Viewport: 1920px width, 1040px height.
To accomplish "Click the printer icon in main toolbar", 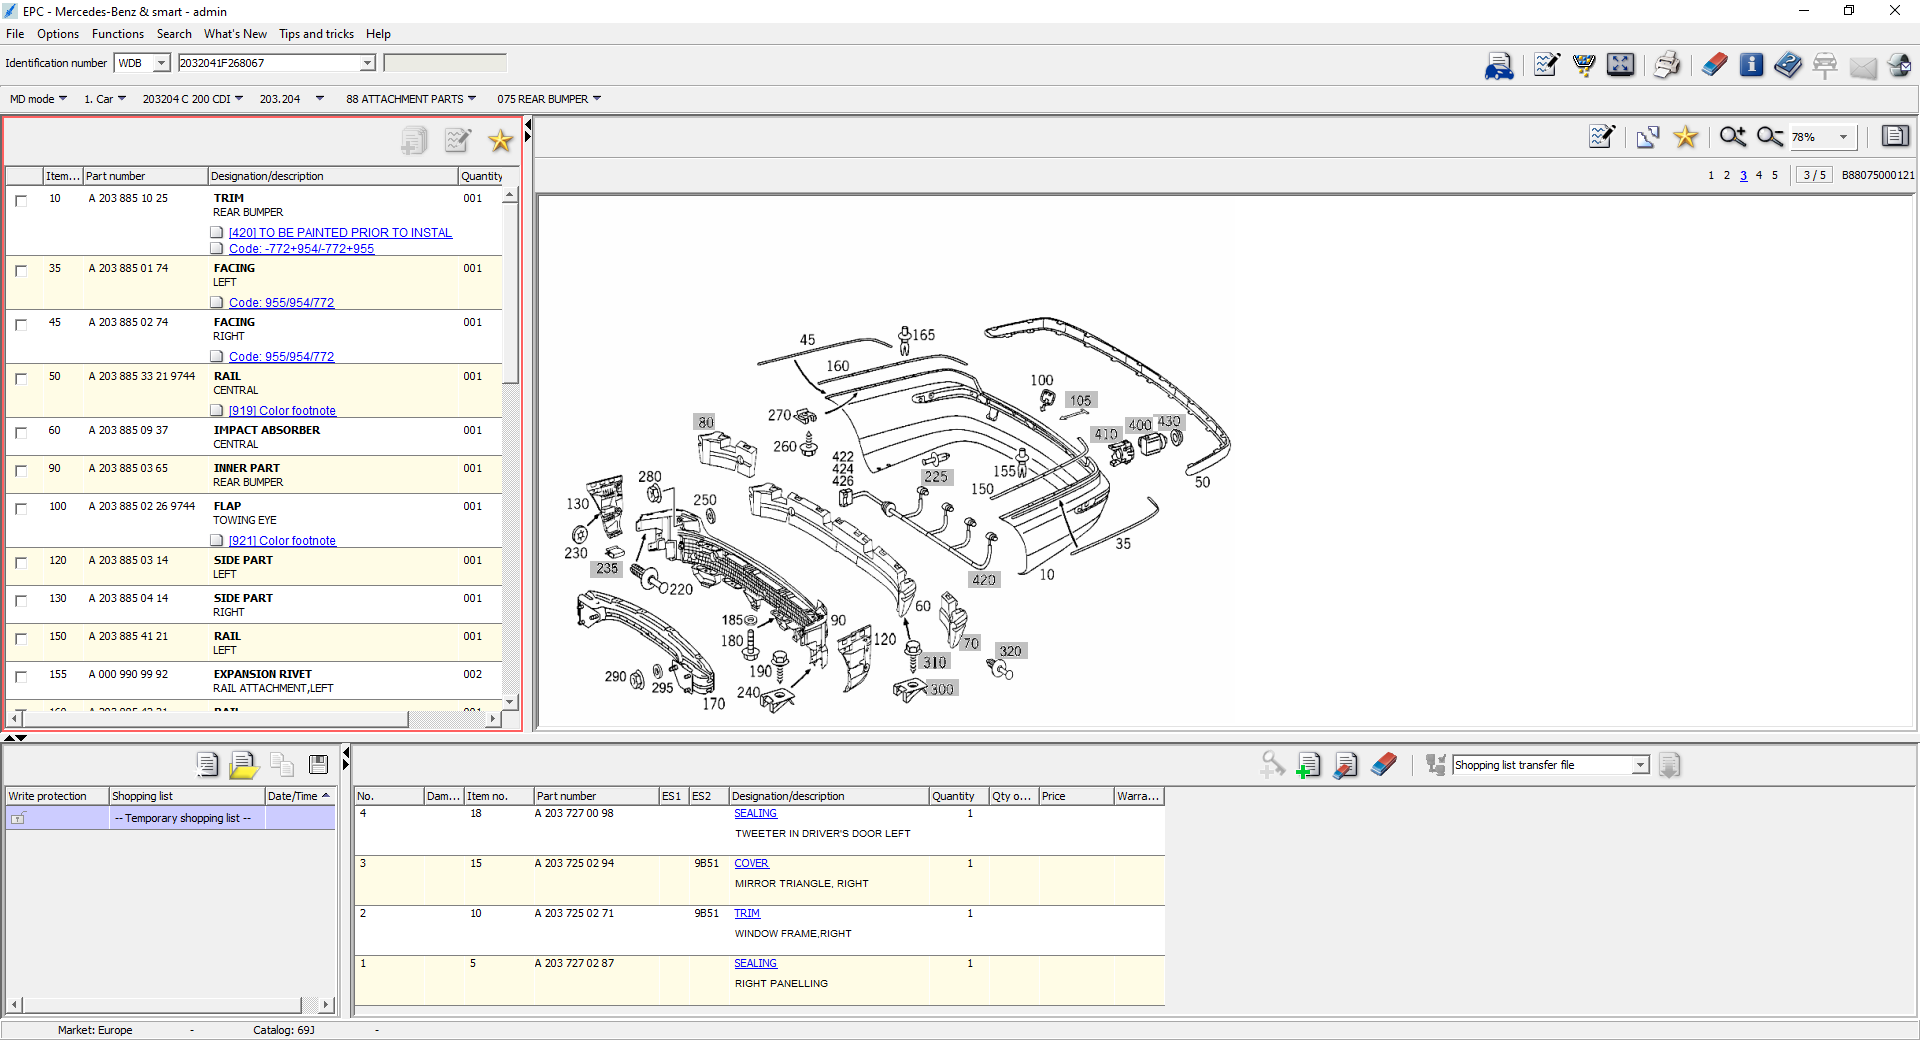I will pyautogui.click(x=1666, y=66).
